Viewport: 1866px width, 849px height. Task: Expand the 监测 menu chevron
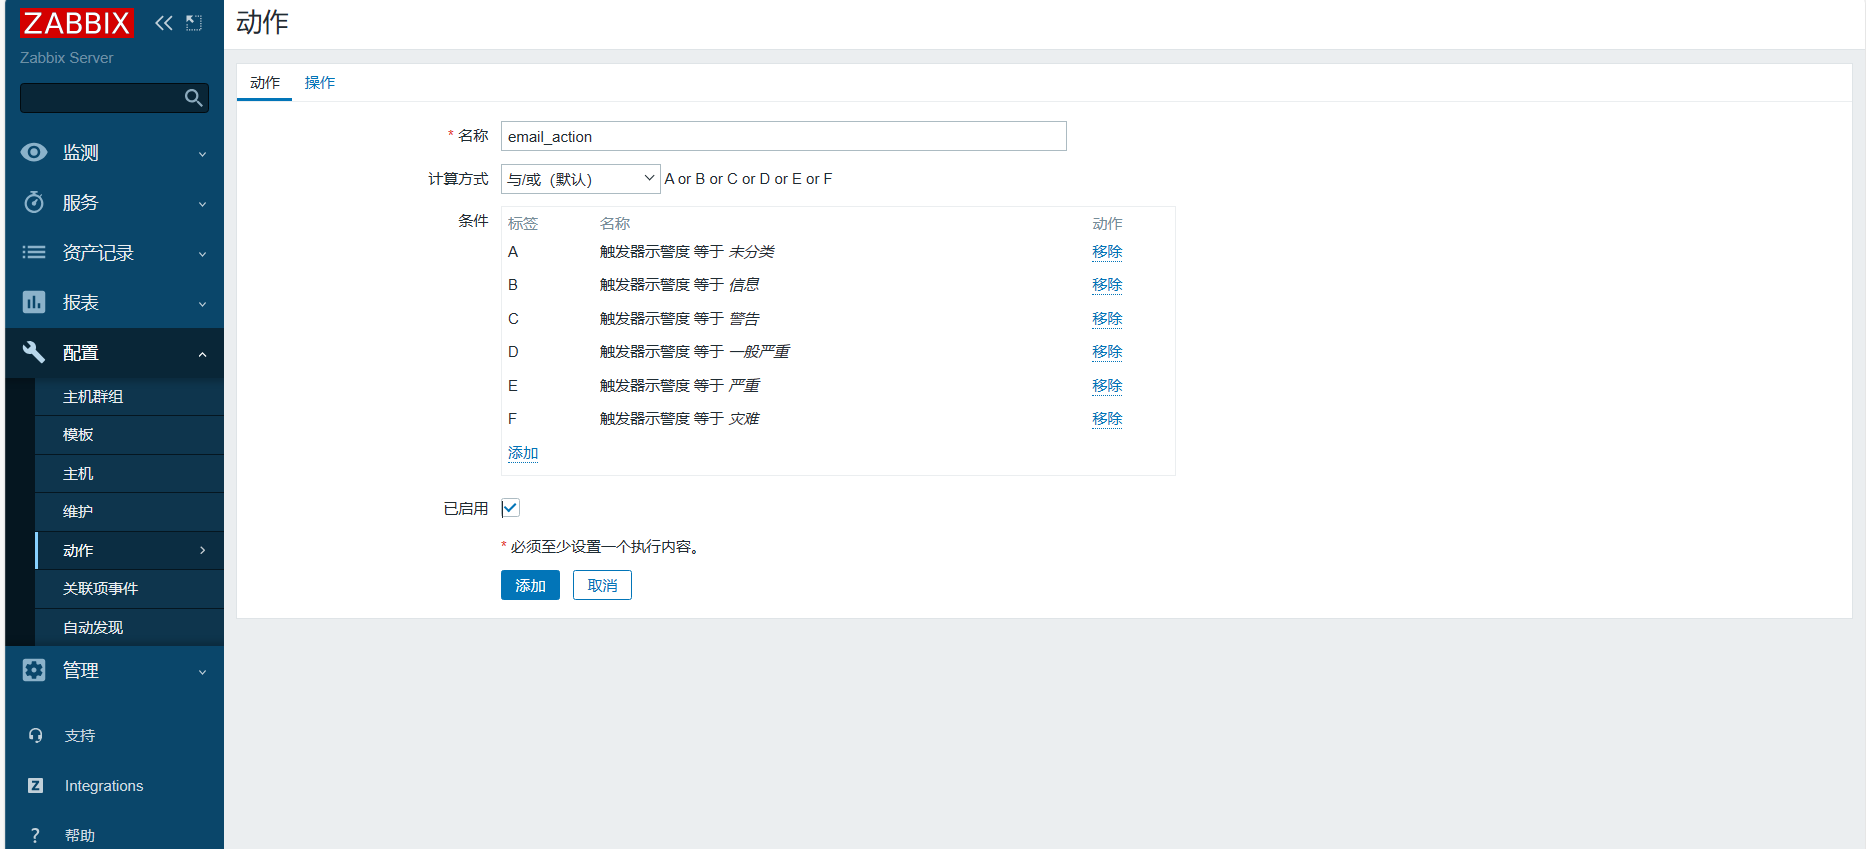click(x=202, y=154)
